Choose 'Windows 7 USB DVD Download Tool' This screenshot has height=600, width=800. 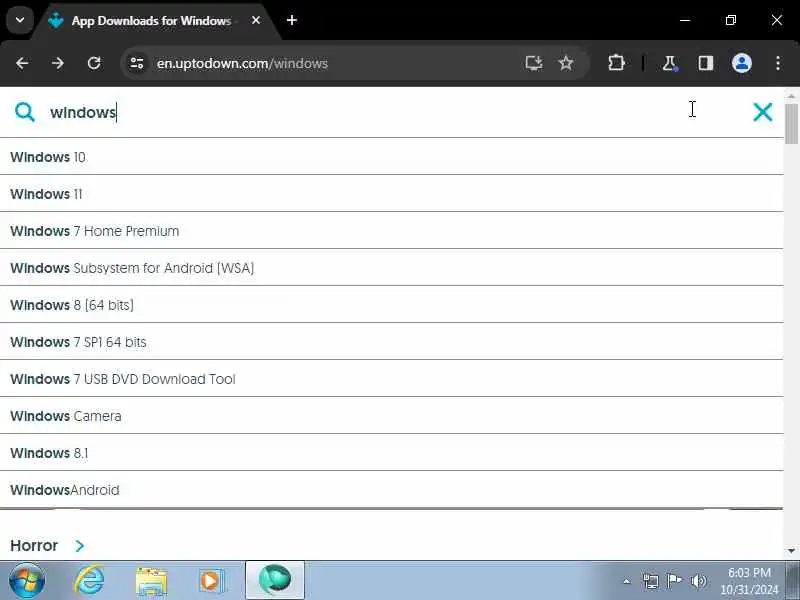pos(391,379)
